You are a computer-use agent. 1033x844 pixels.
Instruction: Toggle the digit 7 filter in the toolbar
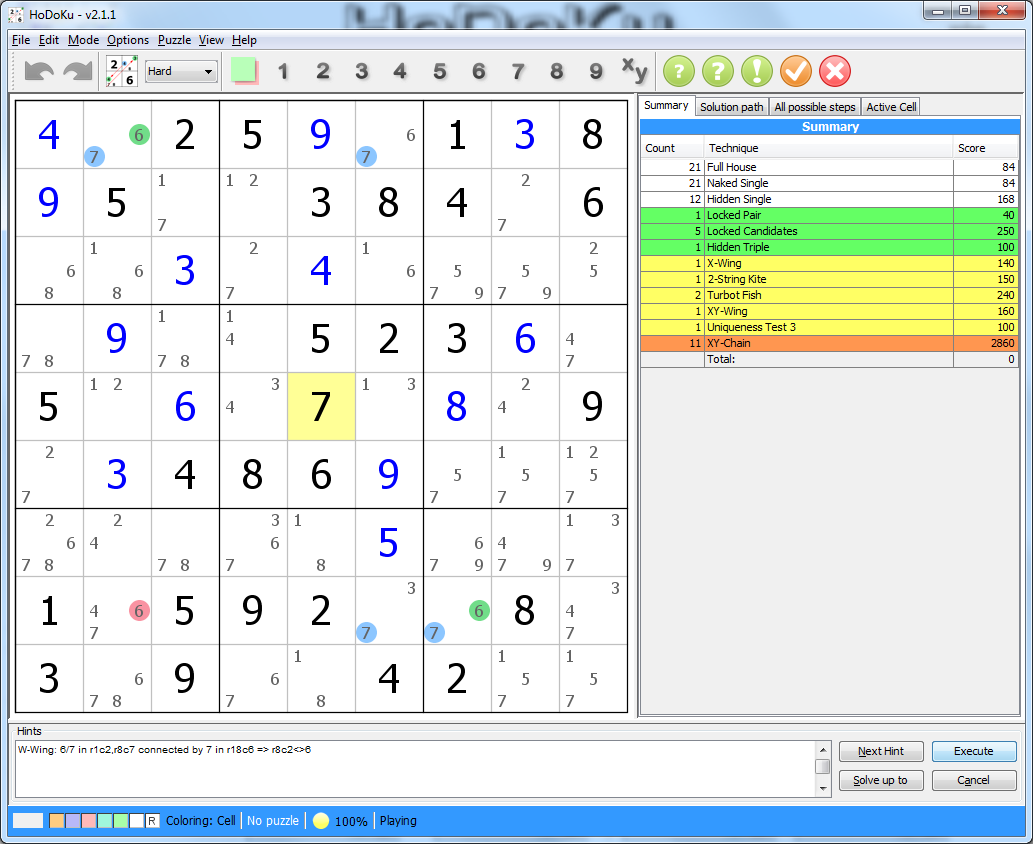[518, 72]
